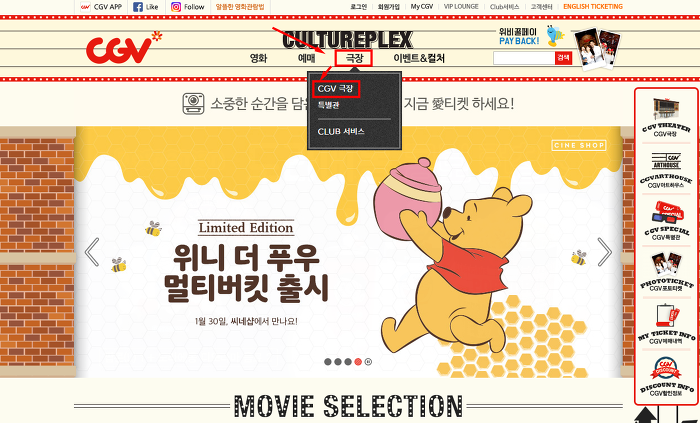
Task: Choose CLUB 서비스 in dropdown menu
Action: coord(341,132)
